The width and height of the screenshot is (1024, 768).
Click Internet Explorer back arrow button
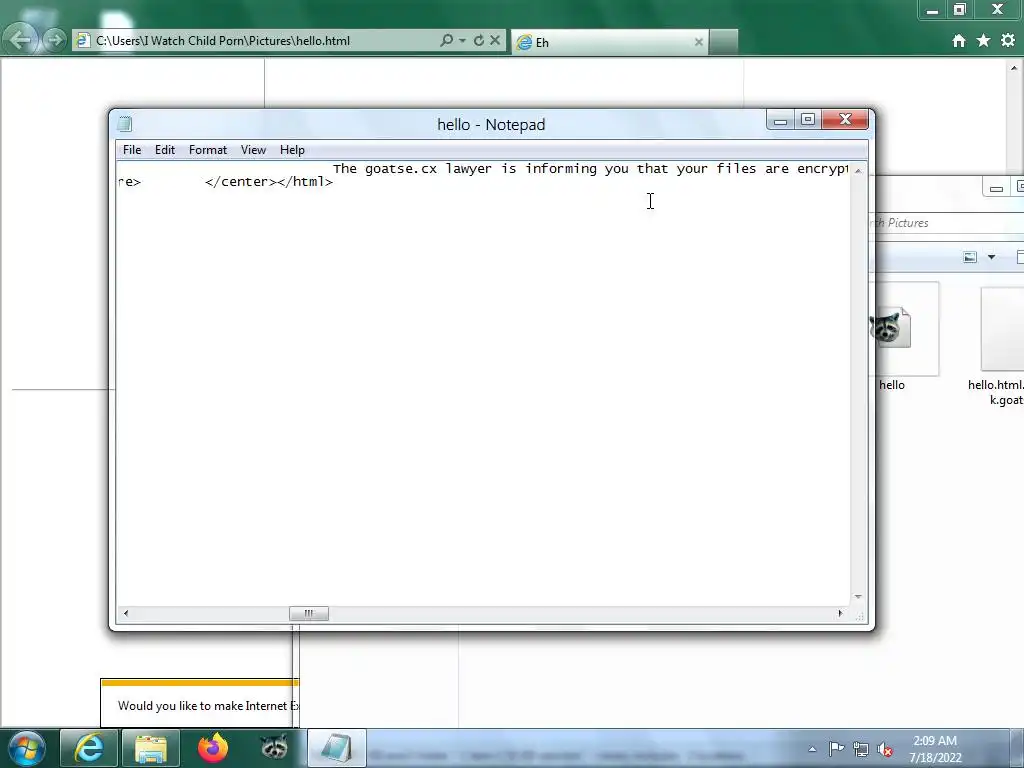[x=20, y=40]
